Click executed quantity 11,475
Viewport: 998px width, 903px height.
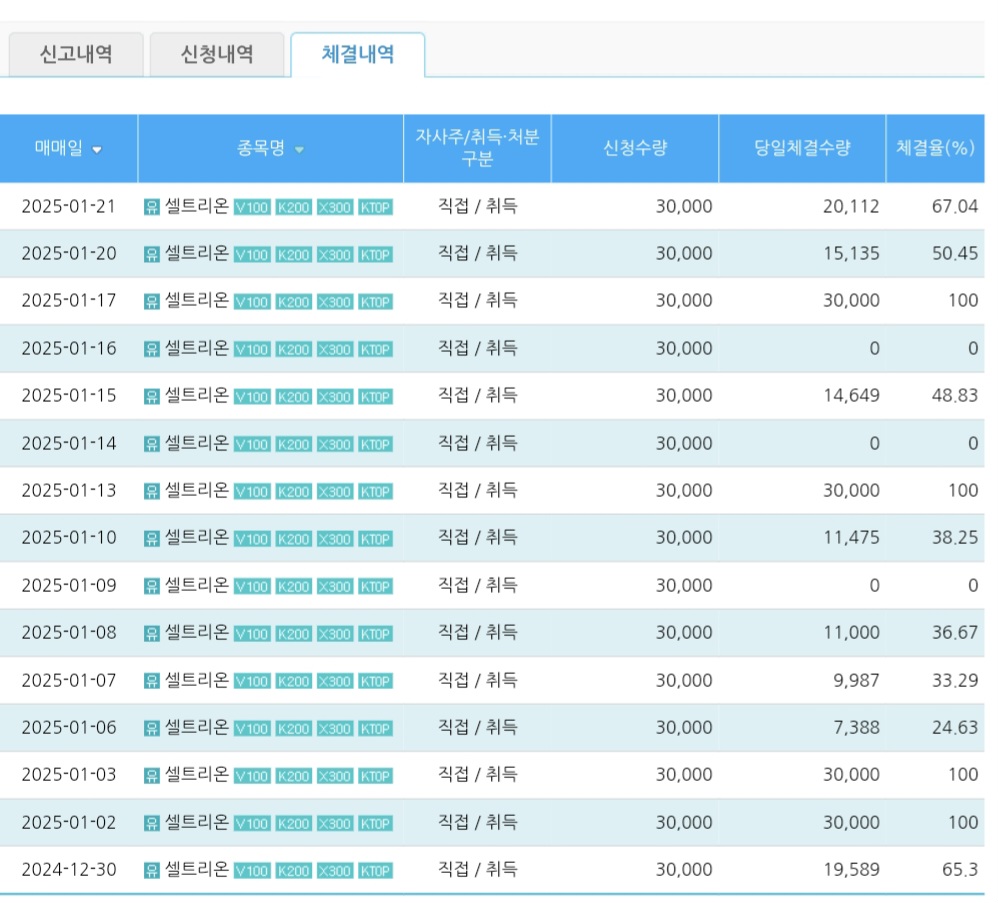[851, 538]
